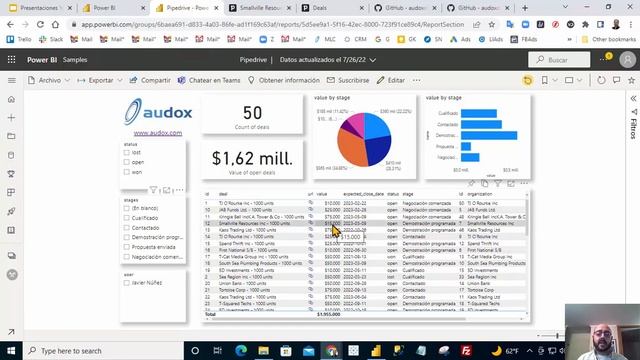Toggle the left navigation hamburger menu

(x=12, y=80)
